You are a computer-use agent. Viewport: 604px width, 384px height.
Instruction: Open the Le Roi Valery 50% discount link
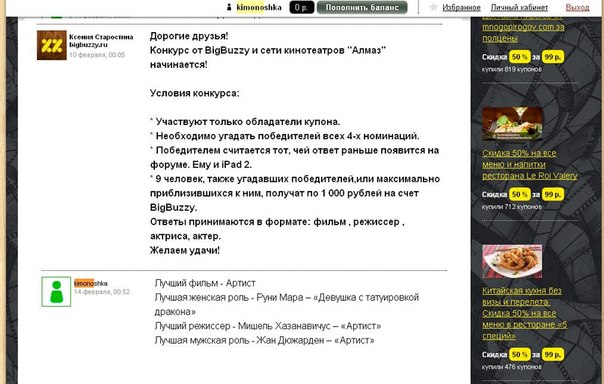pyautogui.click(x=530, y=164)
